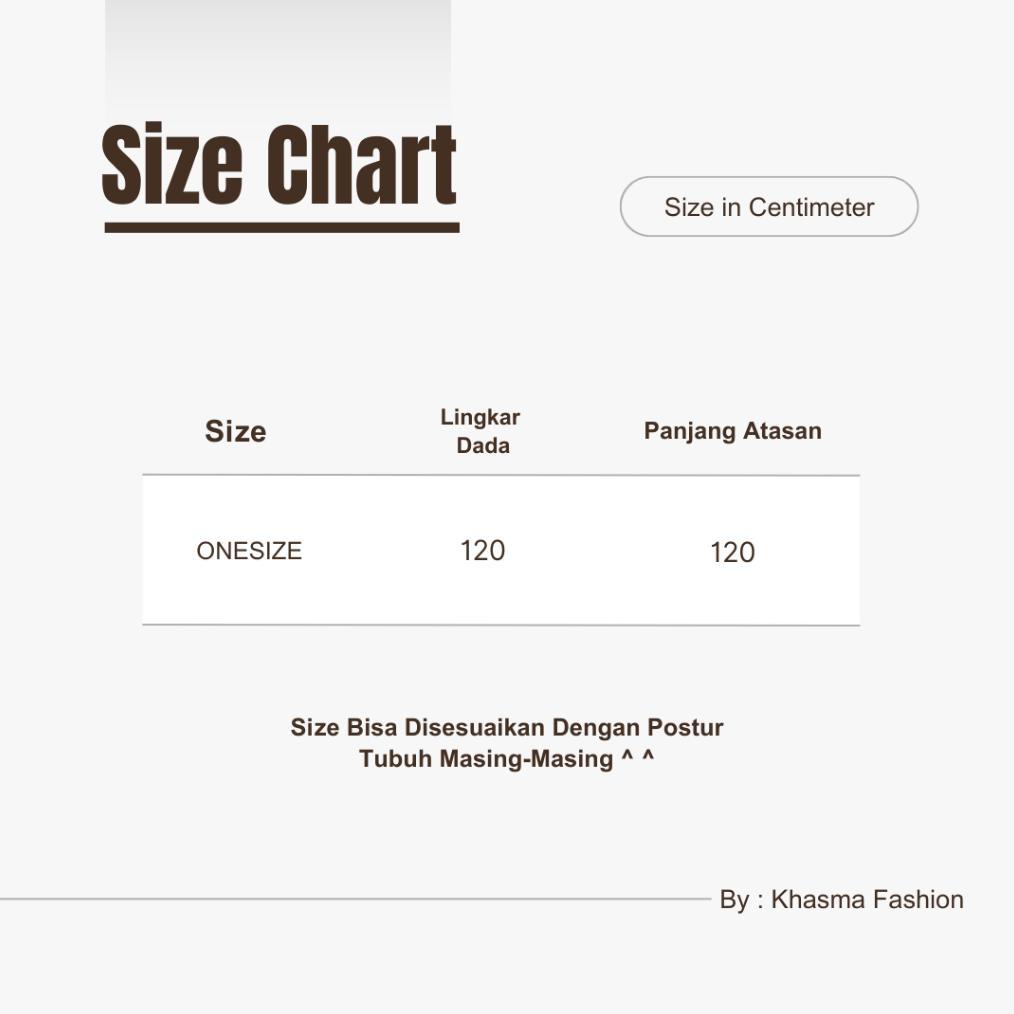
Task: Click the 120 value under Panjang Atasan
Action: [732, 553]
